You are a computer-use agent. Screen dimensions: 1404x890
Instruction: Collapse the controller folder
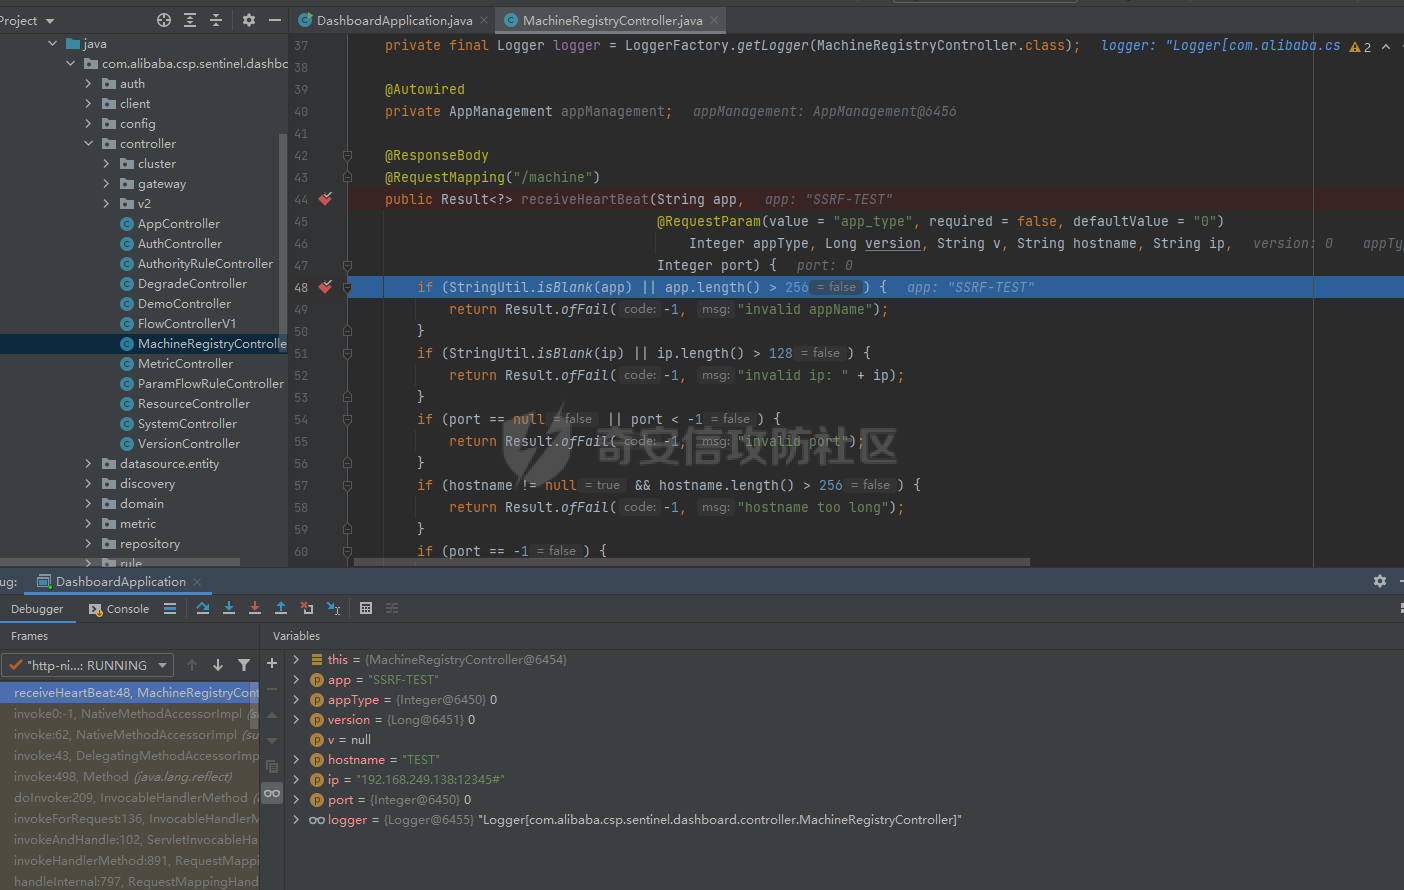pos(89,144)
